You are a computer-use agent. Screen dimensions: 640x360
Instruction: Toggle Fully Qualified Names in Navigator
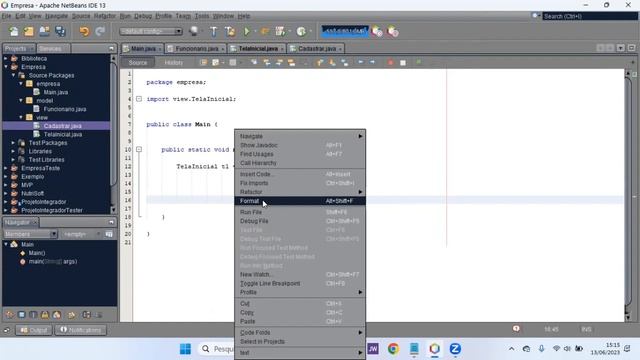tap(72, 315)
